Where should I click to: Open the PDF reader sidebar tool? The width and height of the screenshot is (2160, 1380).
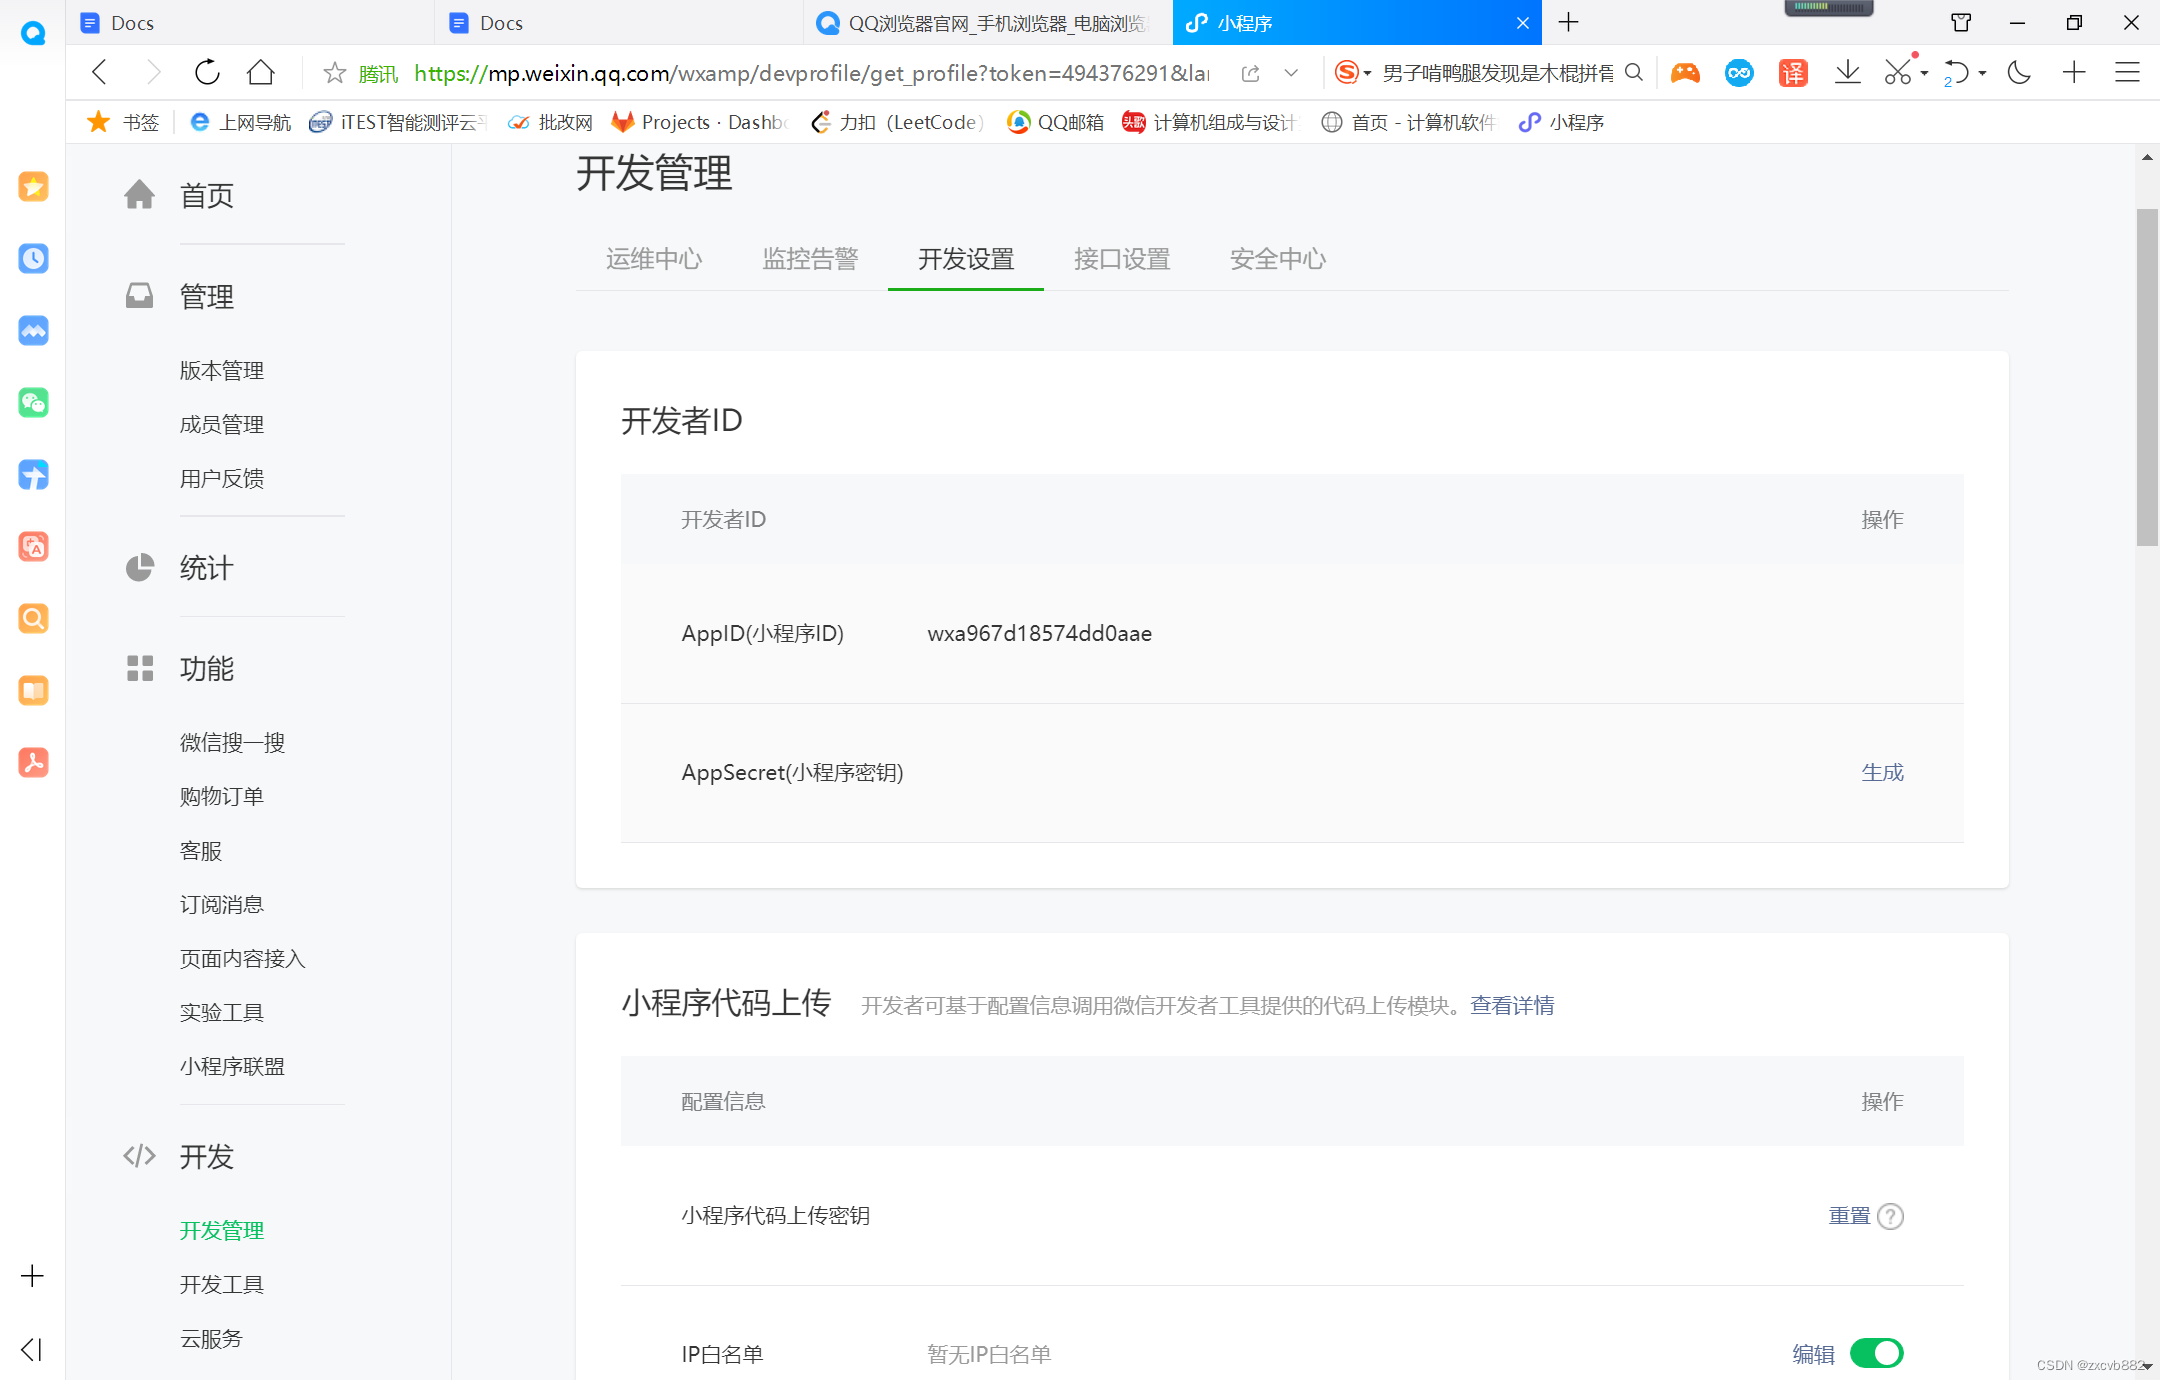pyautogui.click(x=33, y=762)
